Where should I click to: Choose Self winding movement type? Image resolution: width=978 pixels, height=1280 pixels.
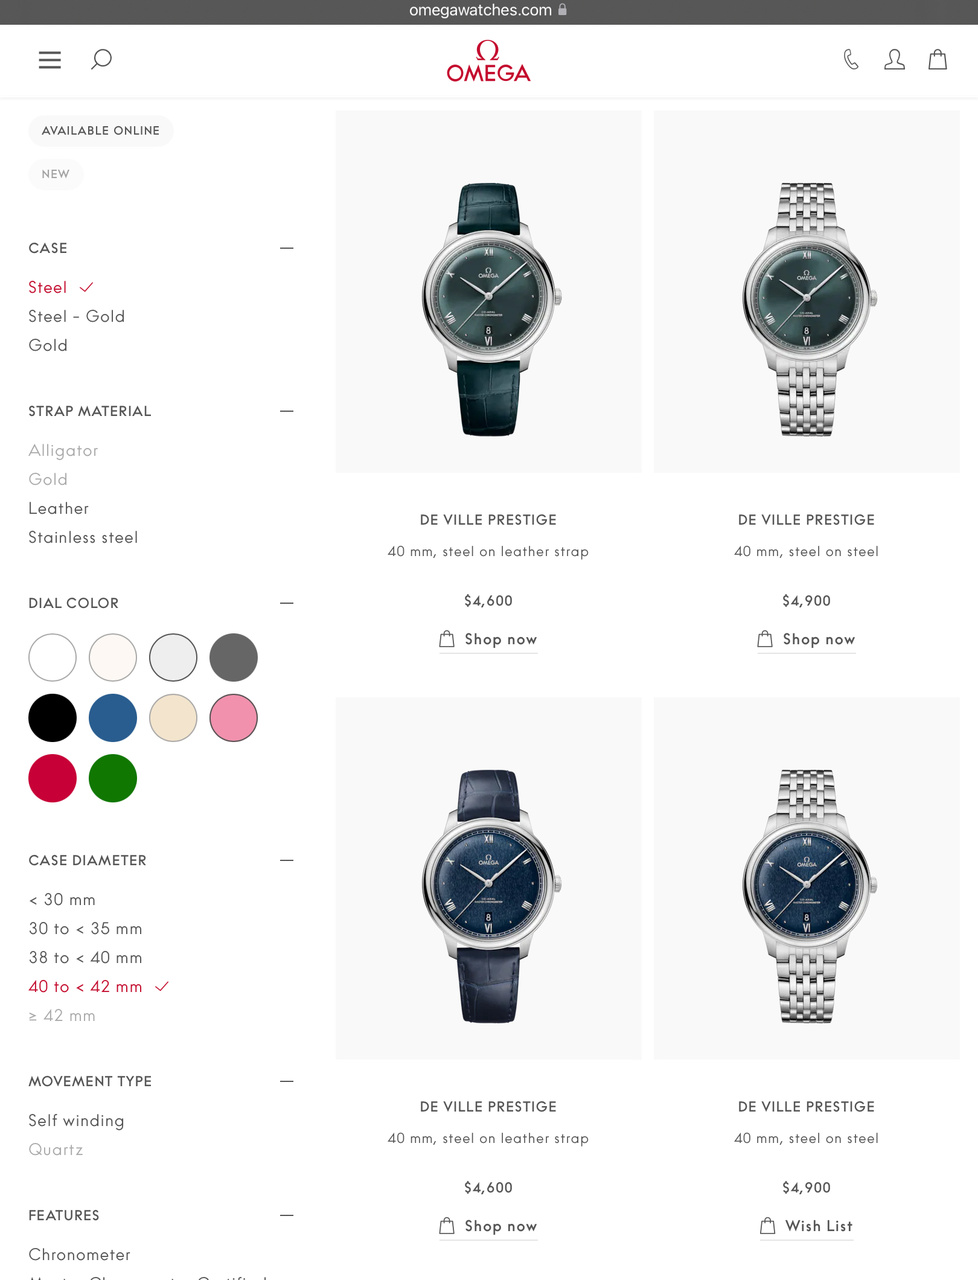(x=76, y=1120)
